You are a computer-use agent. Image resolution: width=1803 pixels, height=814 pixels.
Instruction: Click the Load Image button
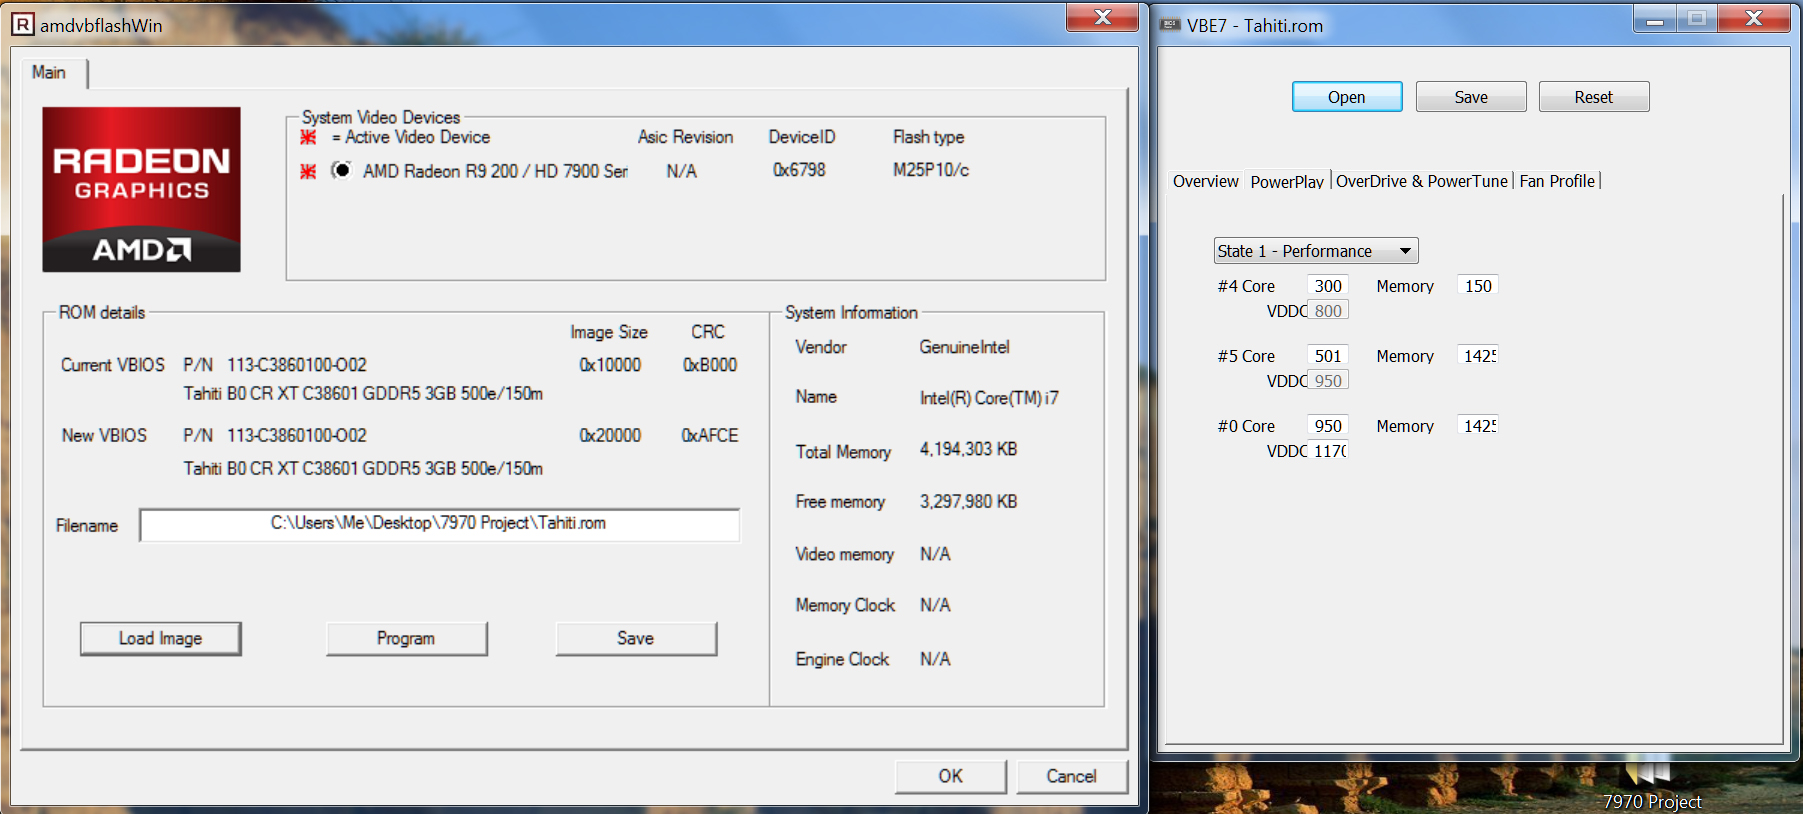(x=160, y=638)
